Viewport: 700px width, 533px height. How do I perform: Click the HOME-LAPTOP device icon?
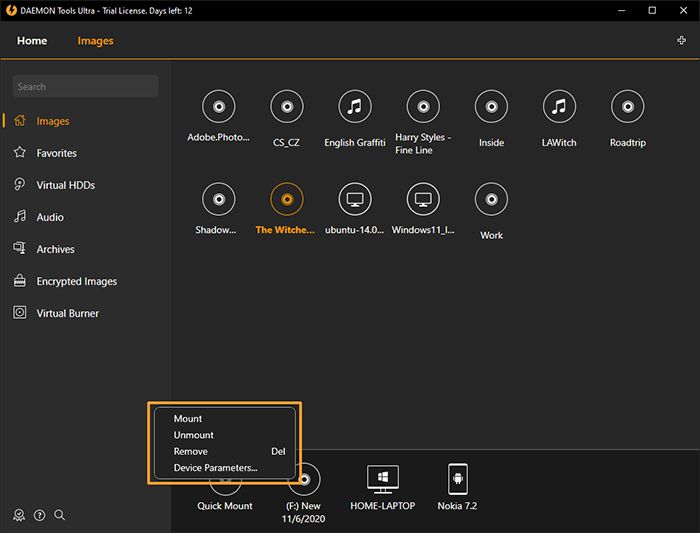point(383,479)
